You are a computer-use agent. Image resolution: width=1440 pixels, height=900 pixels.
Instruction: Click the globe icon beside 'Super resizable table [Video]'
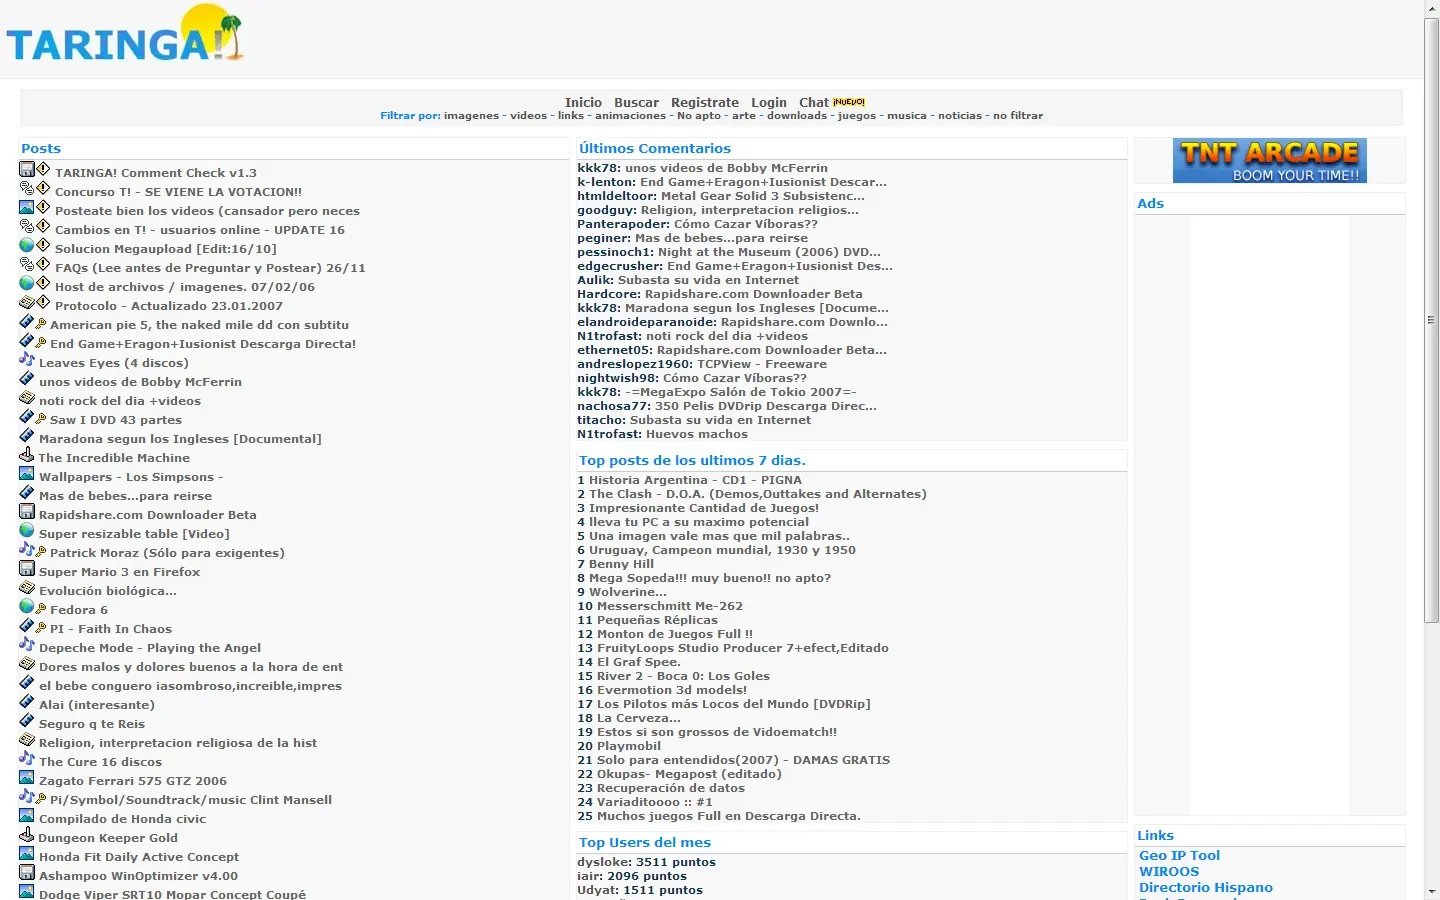(x=27, y=530)
